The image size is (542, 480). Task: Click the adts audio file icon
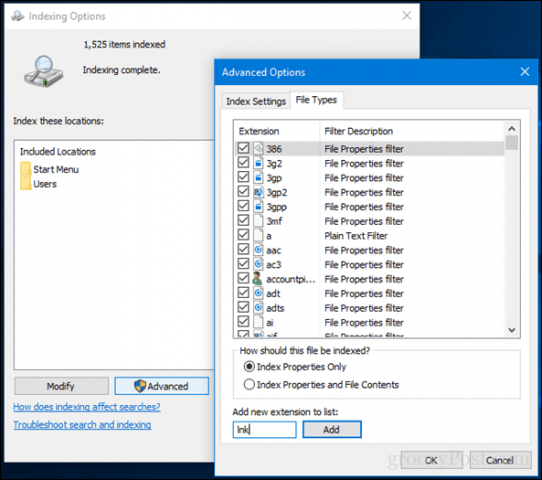258,308
